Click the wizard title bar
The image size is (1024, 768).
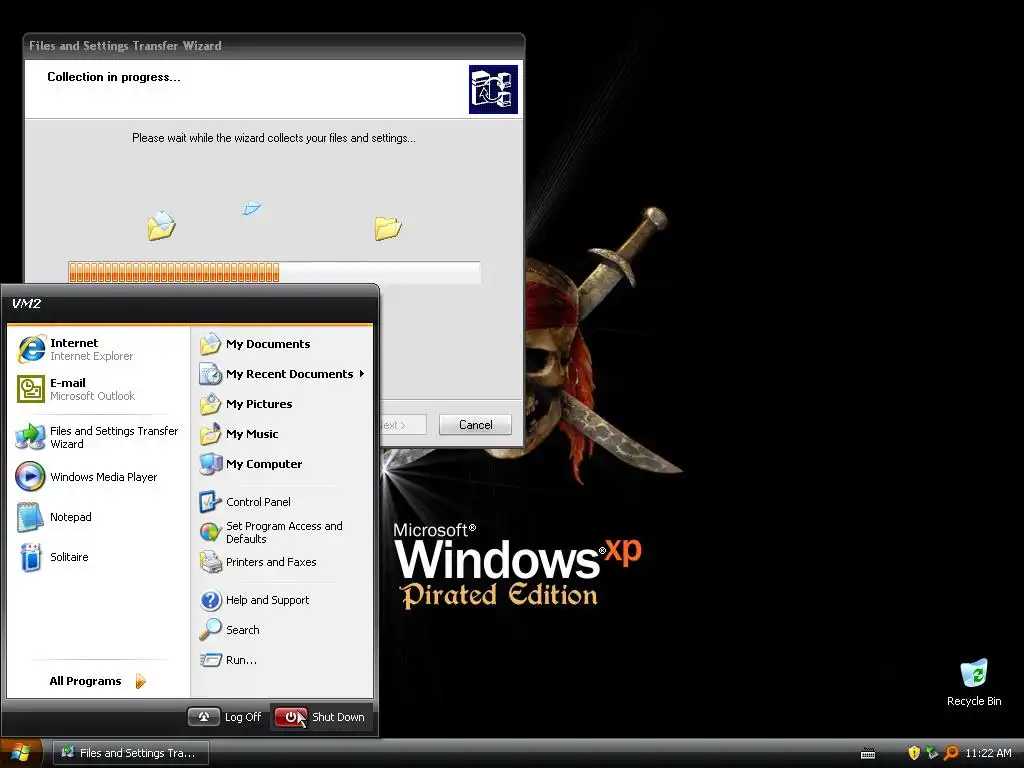(274, 46)
